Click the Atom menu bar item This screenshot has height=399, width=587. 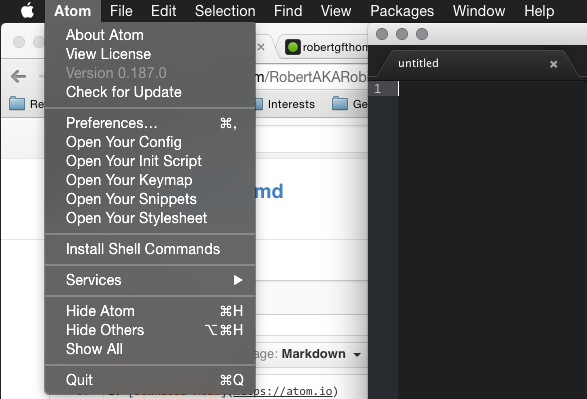73,11
